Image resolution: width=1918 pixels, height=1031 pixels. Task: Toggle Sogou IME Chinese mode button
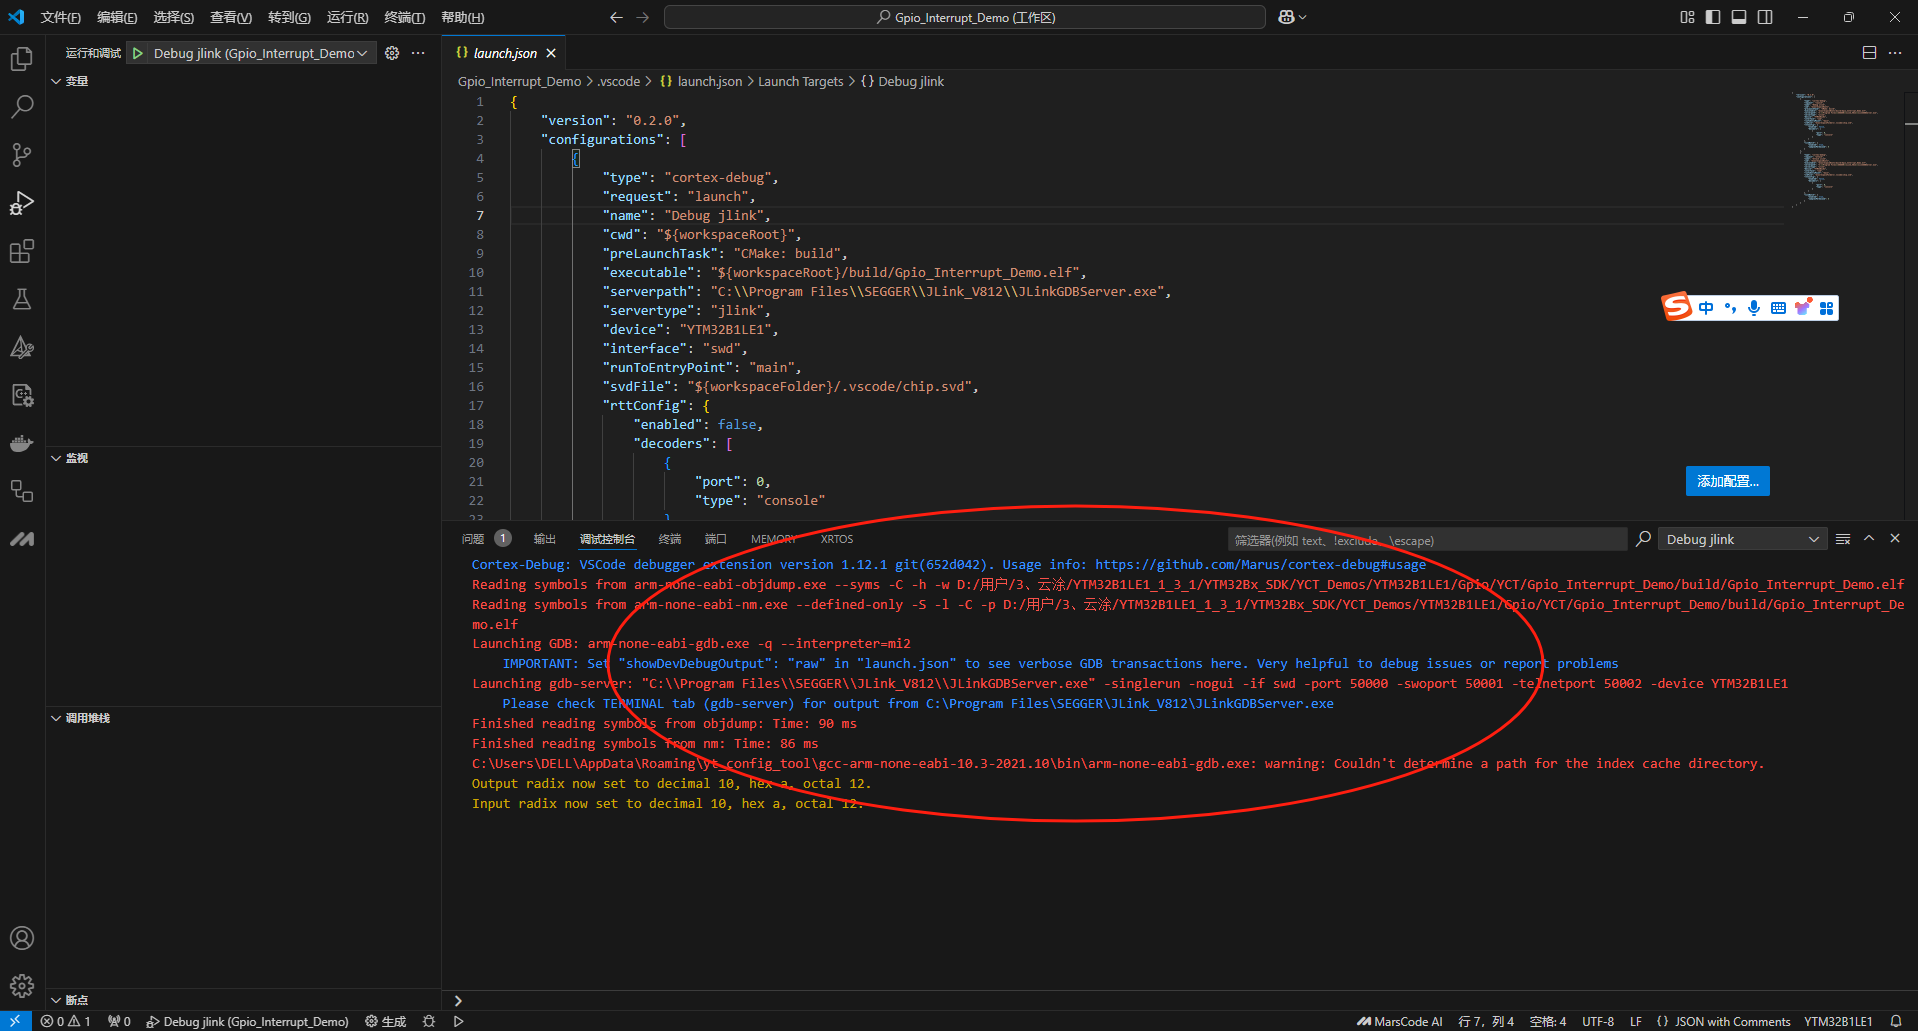[x=1706, y=308]
